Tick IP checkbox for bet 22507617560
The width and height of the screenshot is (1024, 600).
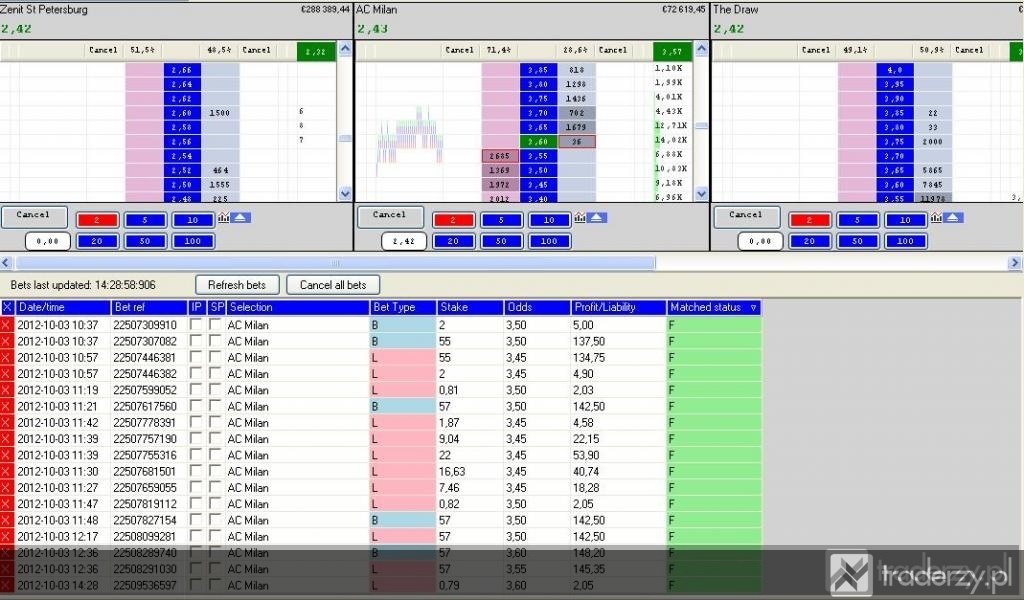pyautogui.click(x=195, y=406)
